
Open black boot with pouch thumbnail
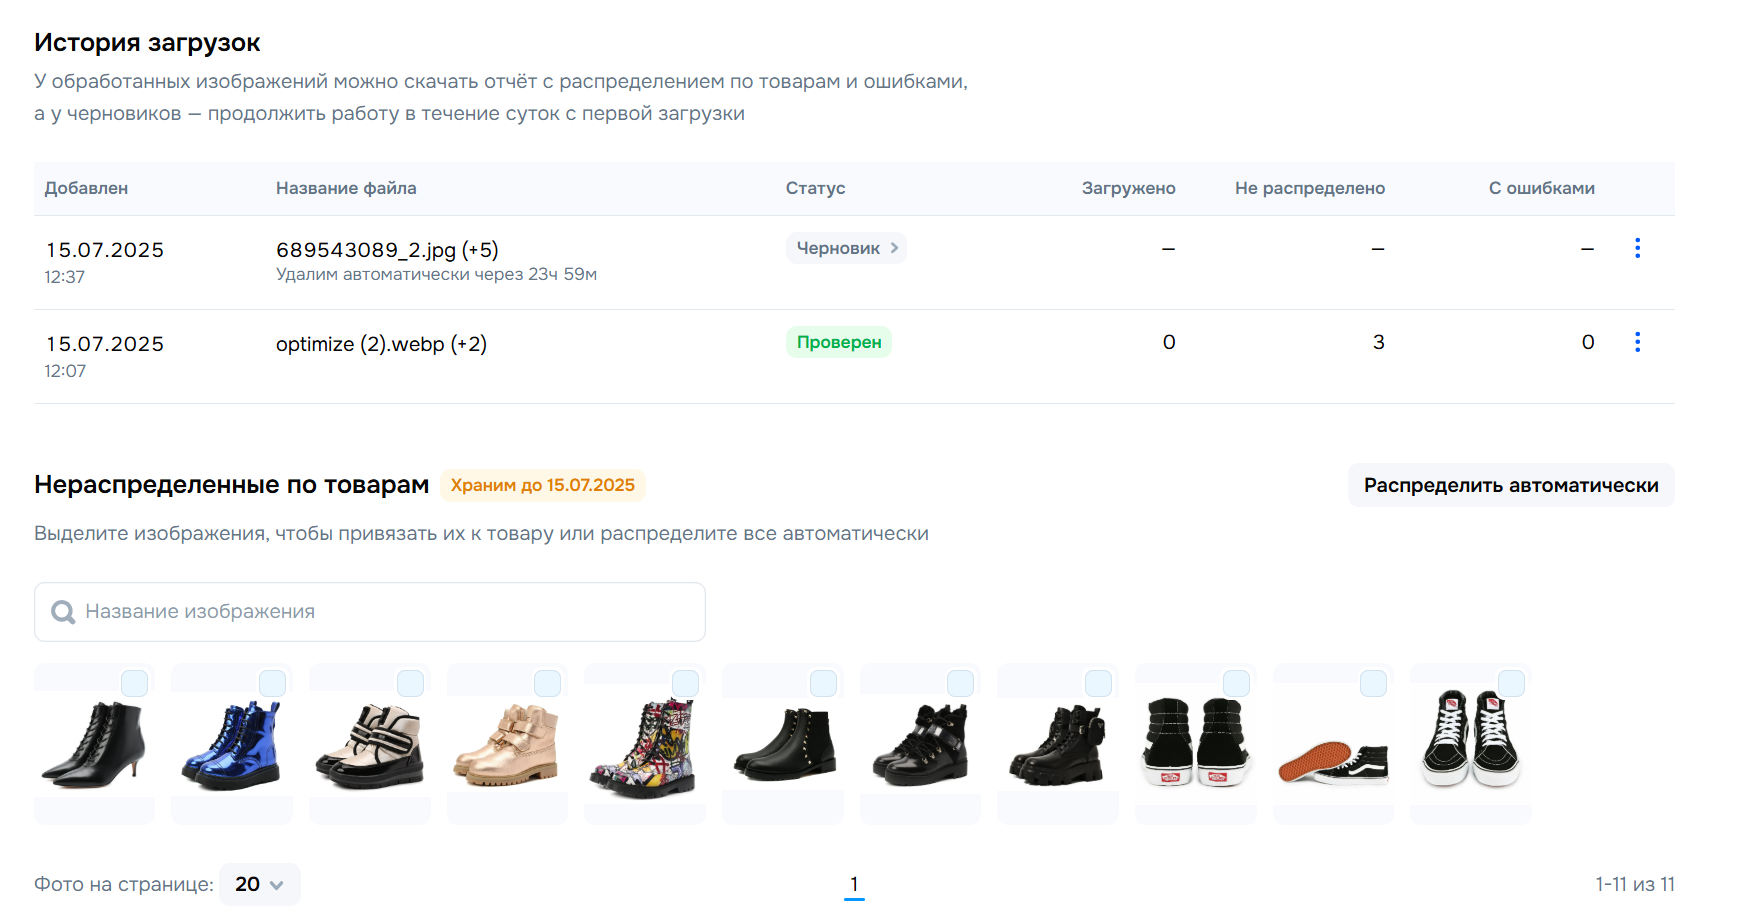(1058, 744)
